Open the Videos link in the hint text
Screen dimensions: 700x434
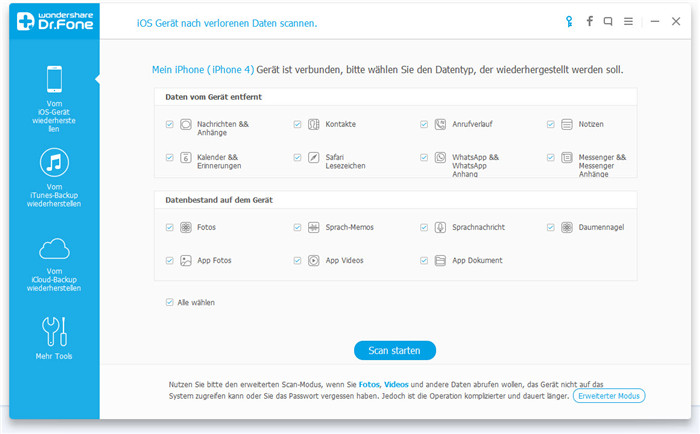[396, 384]
